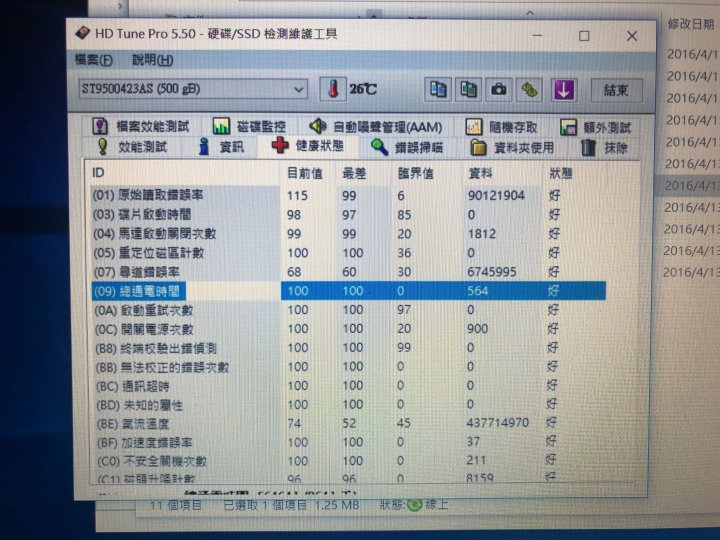Select the (0A) 啟動重試次數 row
720x540 pixels.
click(348, 310)
